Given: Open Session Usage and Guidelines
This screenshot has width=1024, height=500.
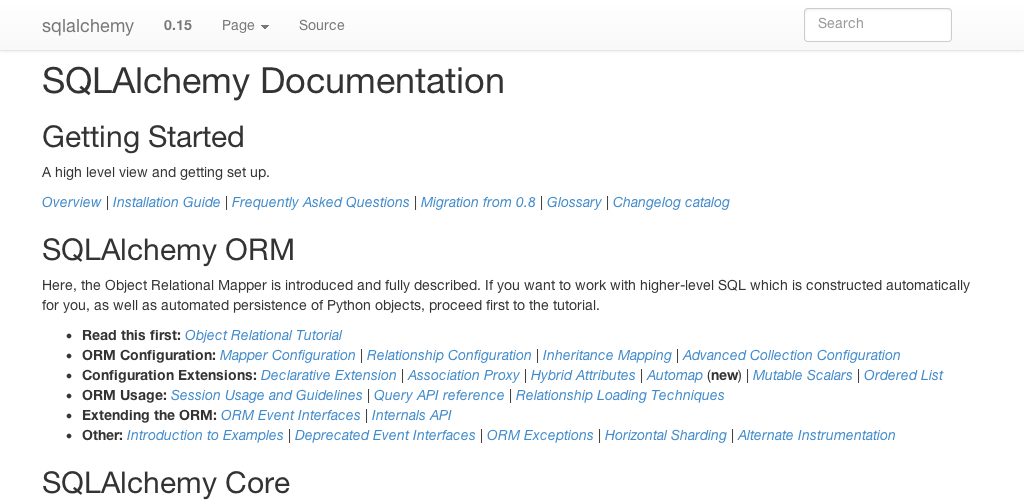Looking at the screenshot, I should coord(266,396).
